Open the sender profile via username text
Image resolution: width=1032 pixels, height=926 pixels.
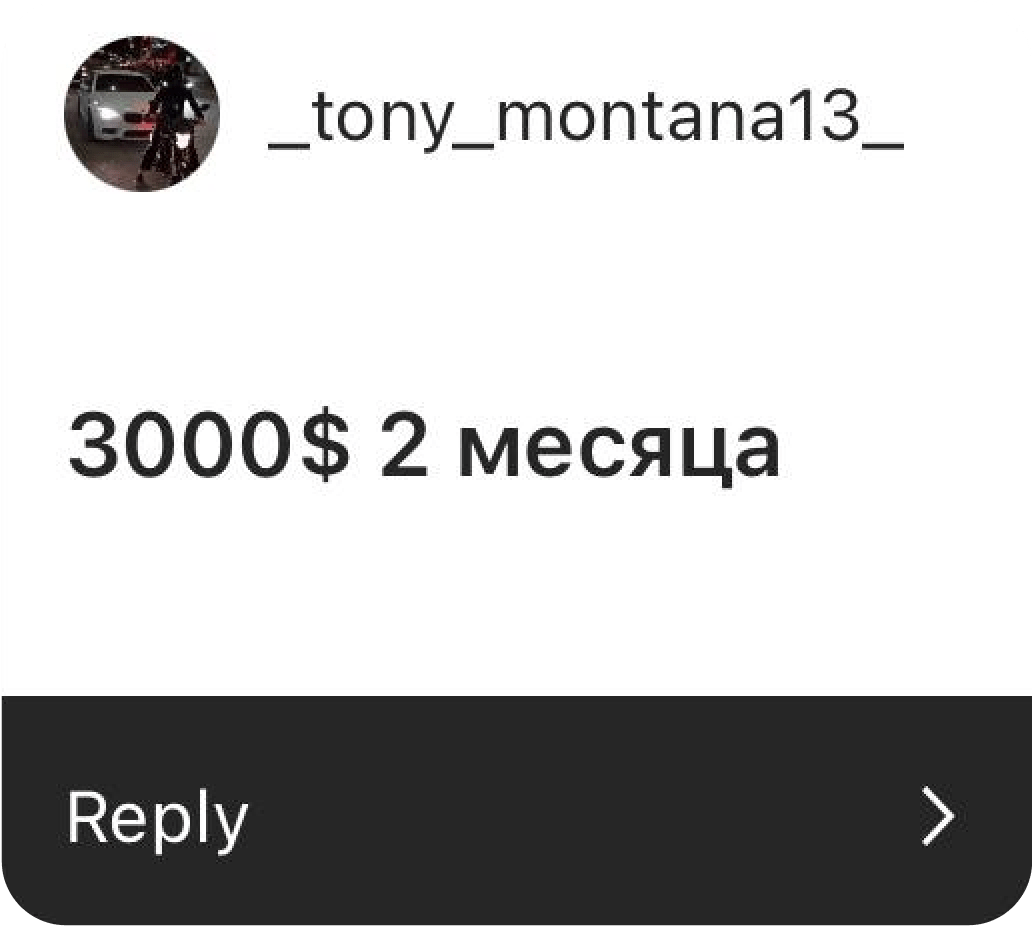(x=586, y=121)
